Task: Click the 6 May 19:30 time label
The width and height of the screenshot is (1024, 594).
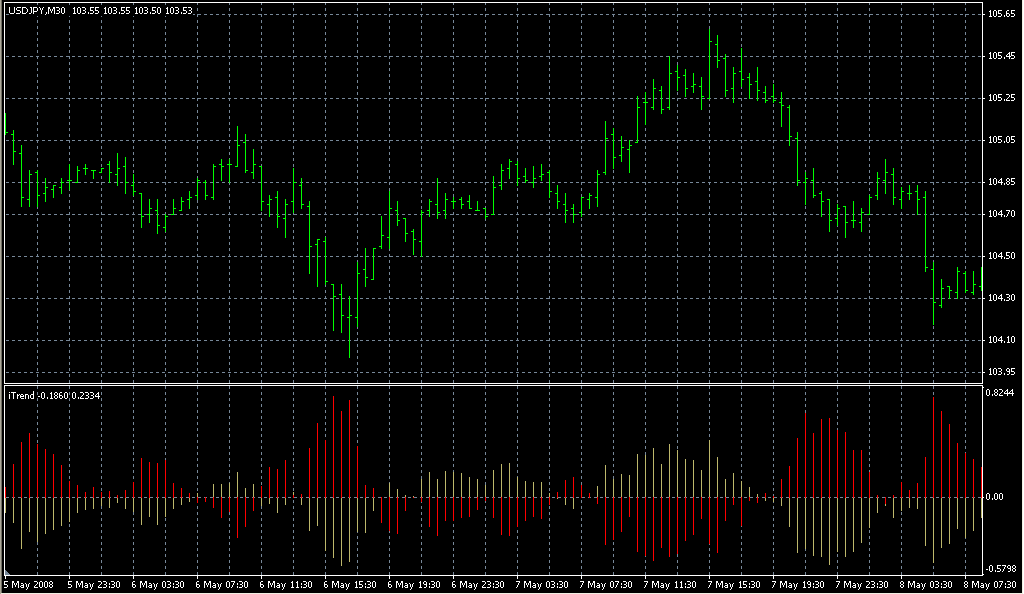Action: [x=414, y=585]
